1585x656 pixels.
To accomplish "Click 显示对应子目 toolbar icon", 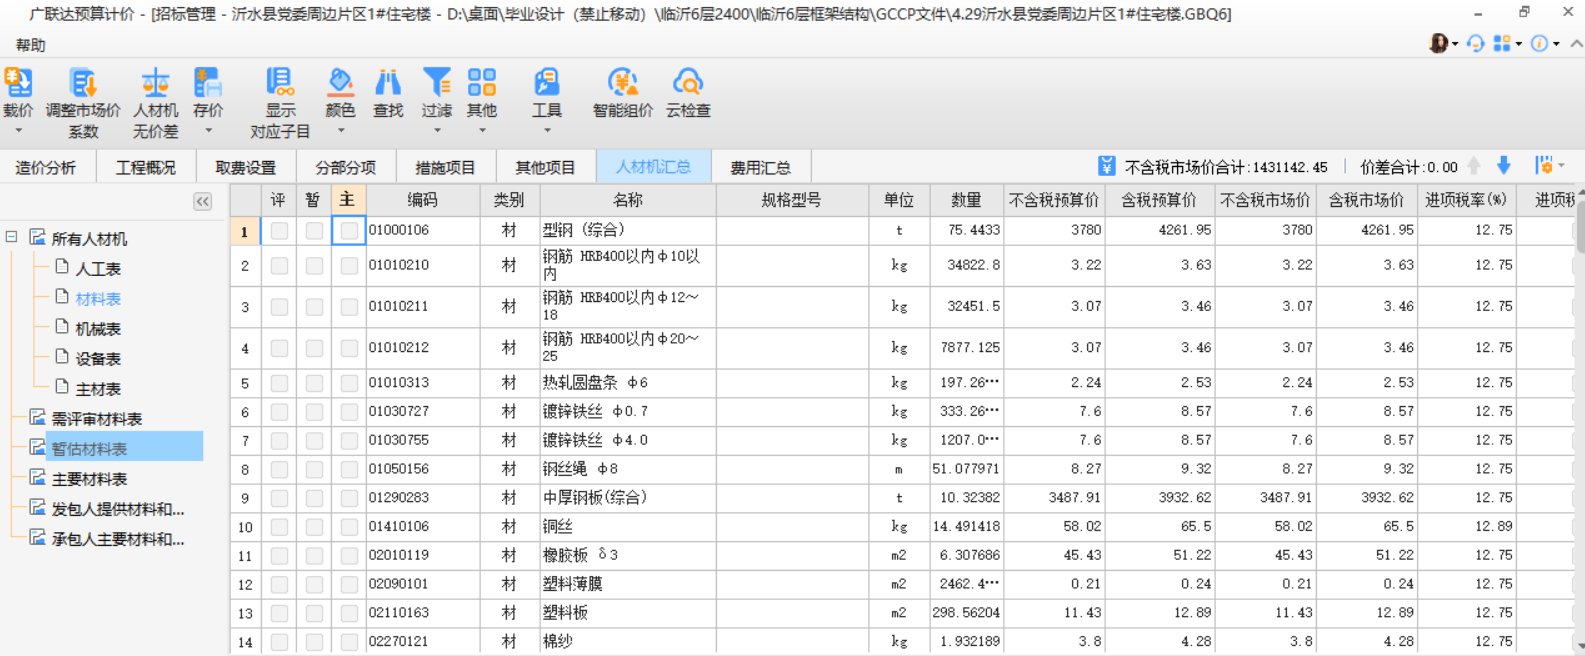I will click(280, 83).
